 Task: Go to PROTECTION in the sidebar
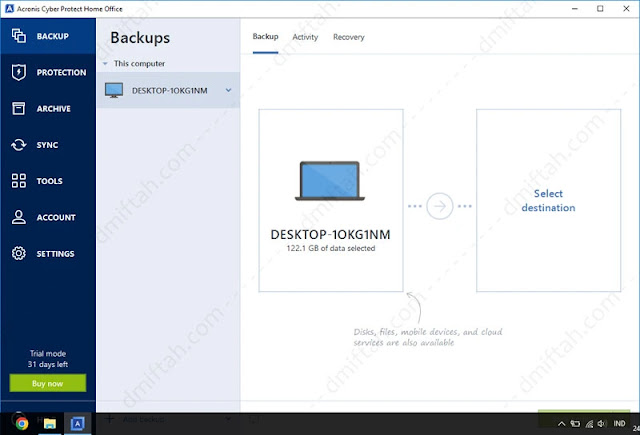coord(62,73)
